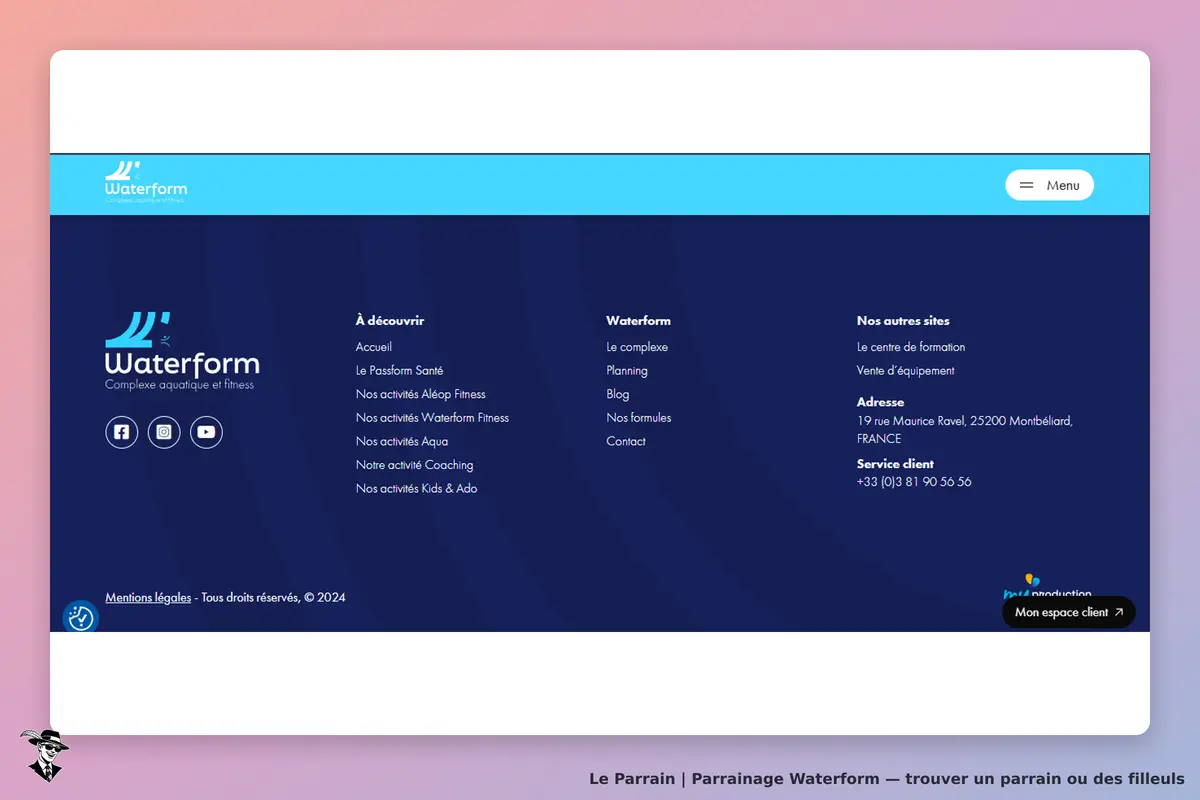Click the Waterform logo in the header
The width and height of the screenshot is (1200, 800).
tap(146, 182)
